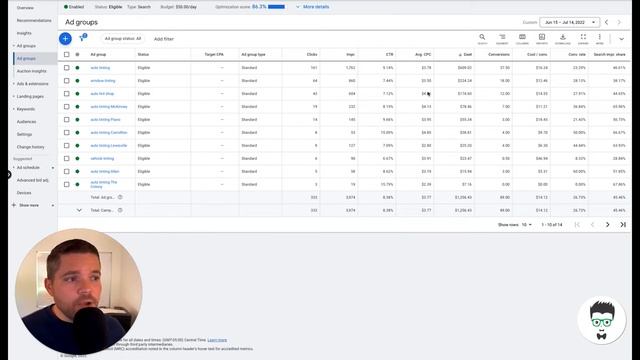Tick checkbox for Carrollton ad group row
640x360 pixels.
(x=67, y=133)
